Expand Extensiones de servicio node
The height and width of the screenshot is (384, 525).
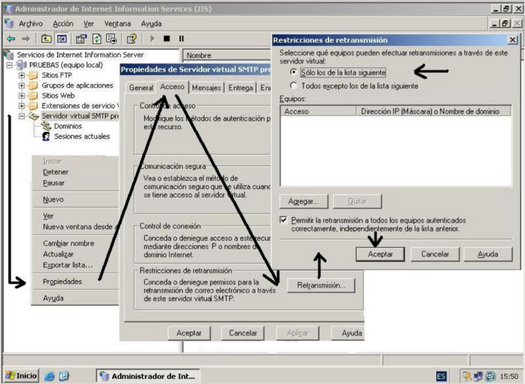pyautogui.click(x=22, y=106)
